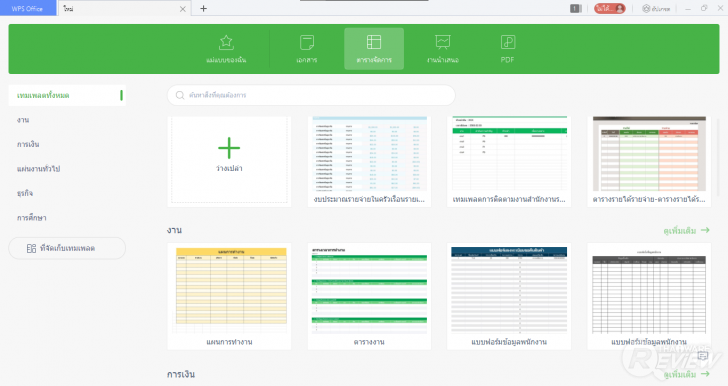Switch to the WPS Office home tab
The image size is (728, 386).
coord(27,8)
